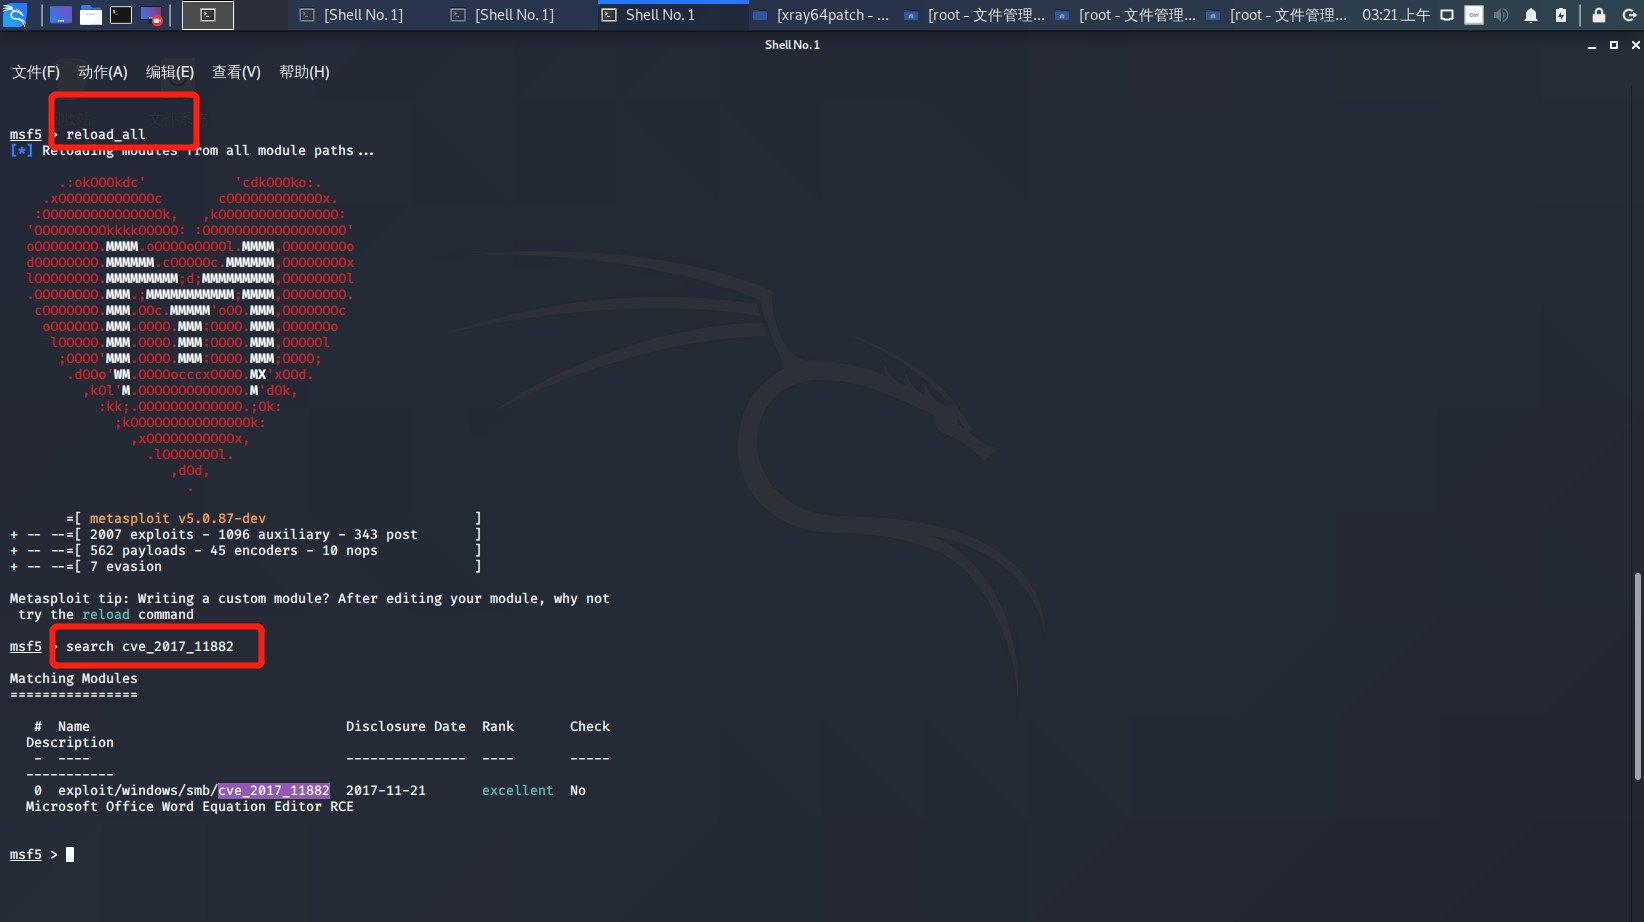1644x922 pixels.
Task: Click the msf5 prompt input cursor
Action: click(70, 855)
